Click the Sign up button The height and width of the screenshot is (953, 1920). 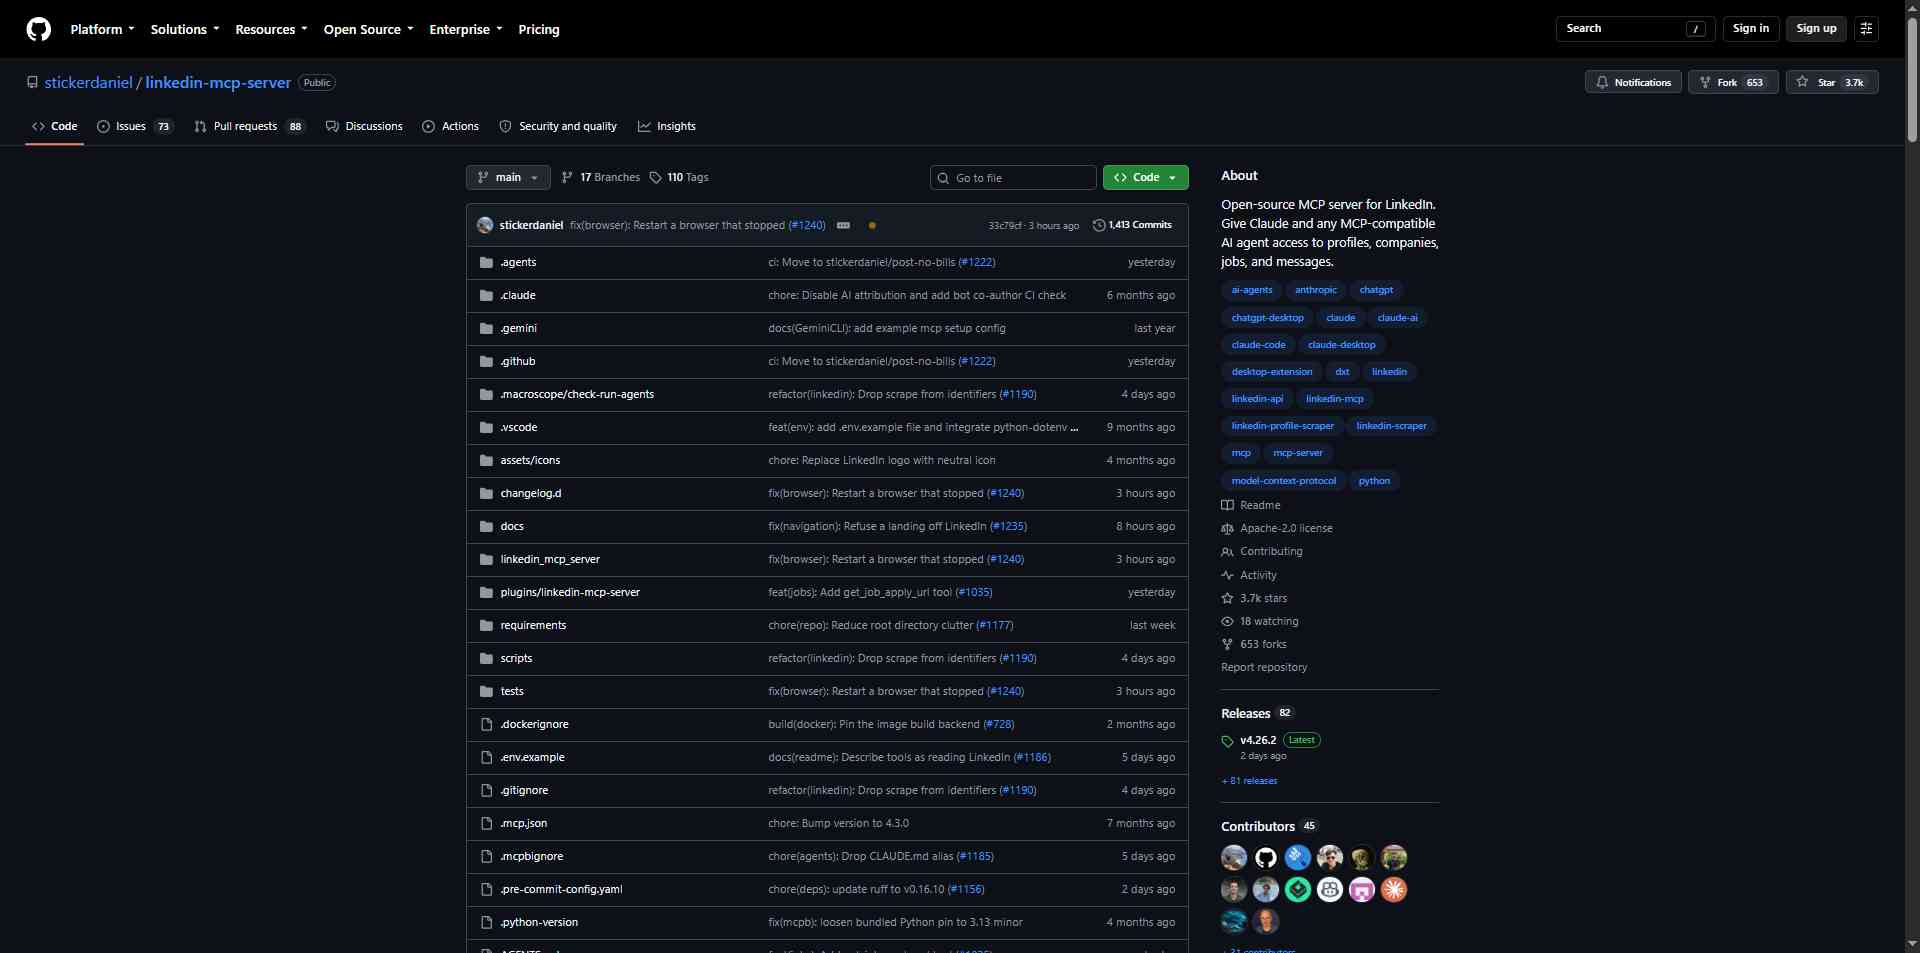point(1816,29)
